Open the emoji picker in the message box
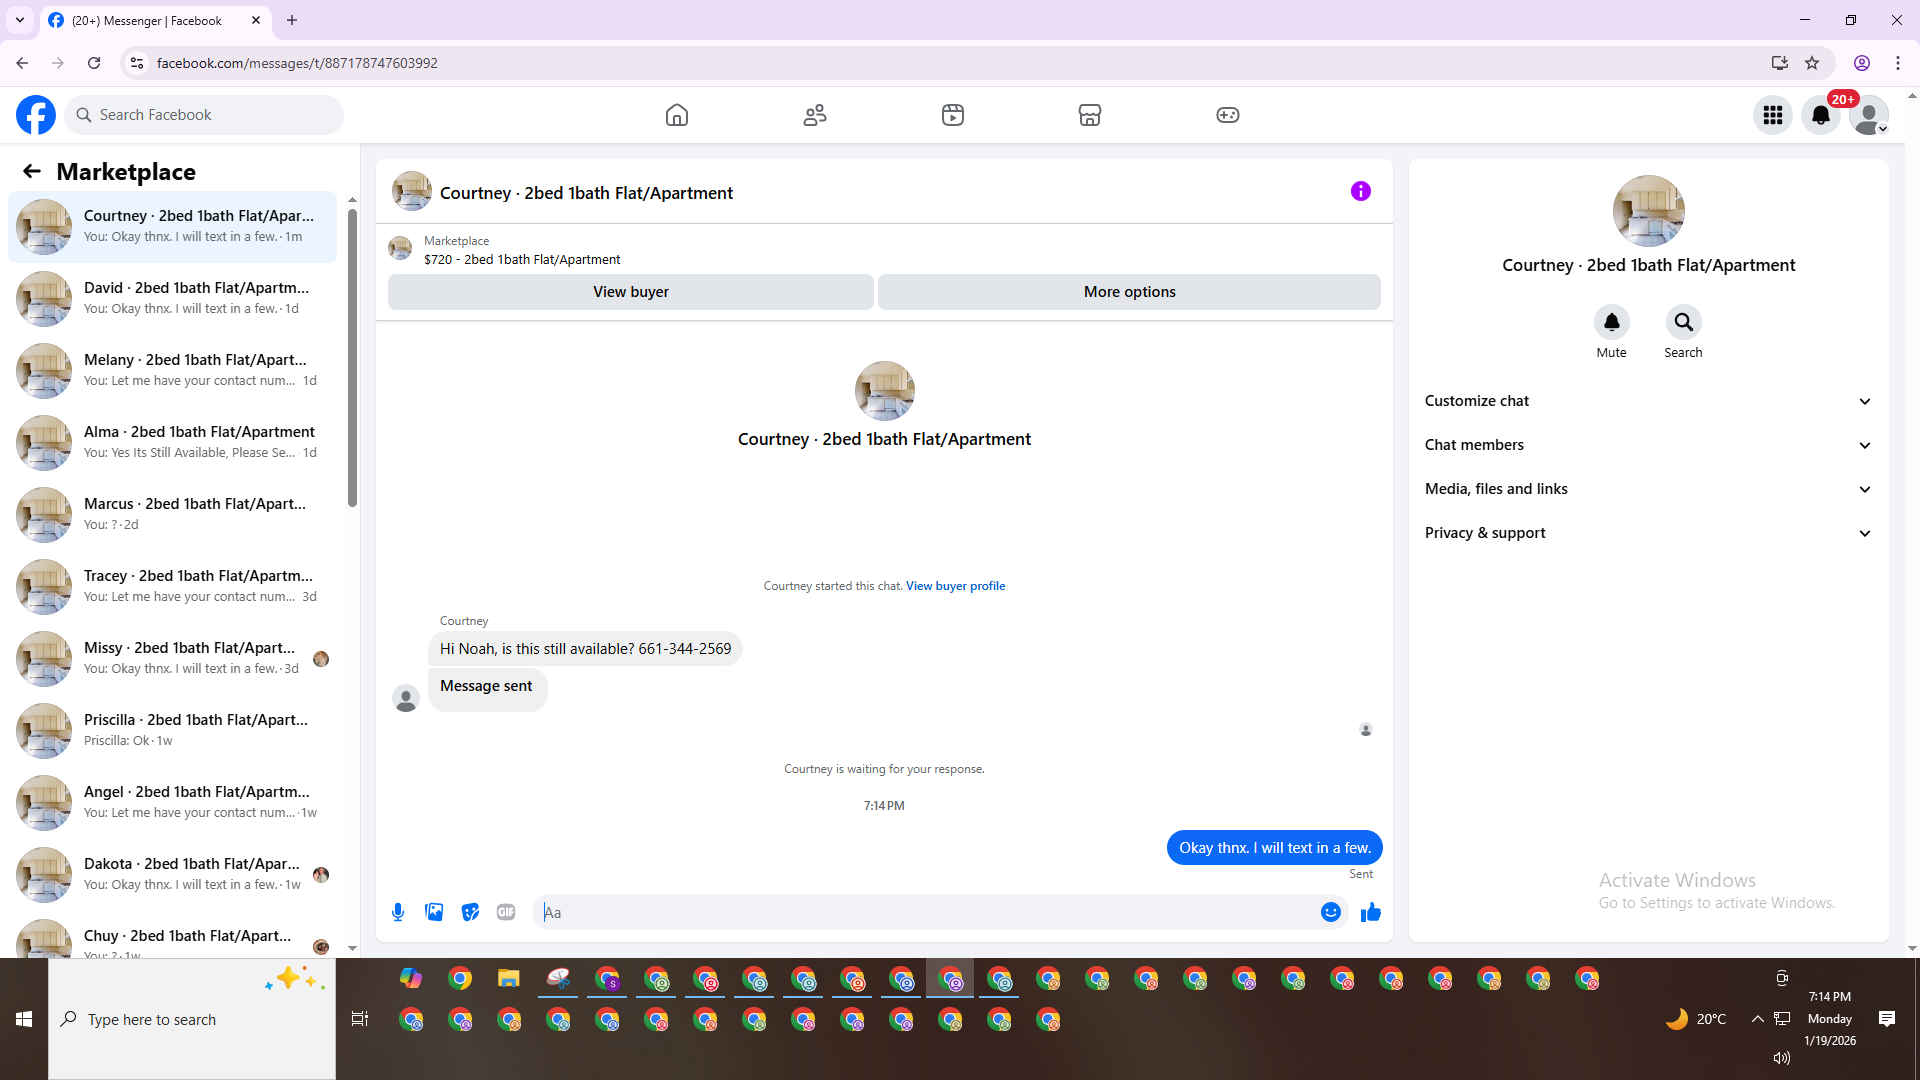 click(x=1330, y=912)
